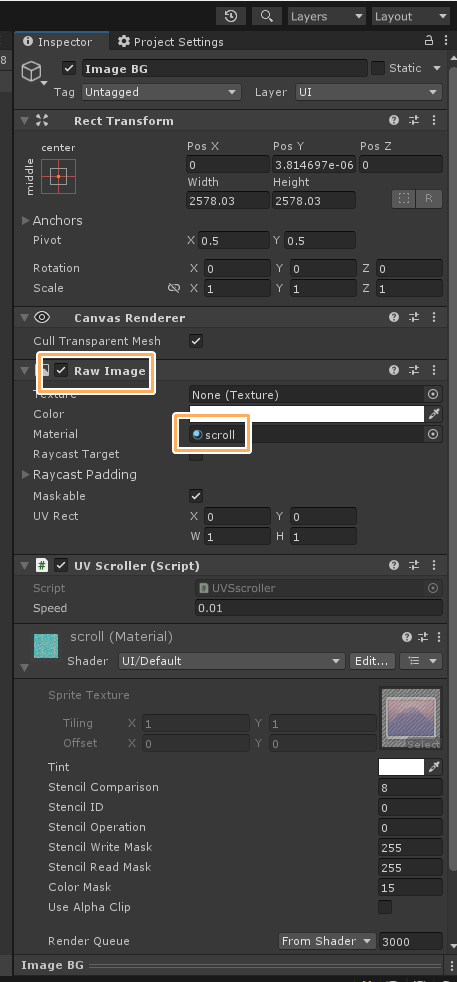Expand the Anchors foldout
Viewport: 457px width, 982px height.
[26, 220]
